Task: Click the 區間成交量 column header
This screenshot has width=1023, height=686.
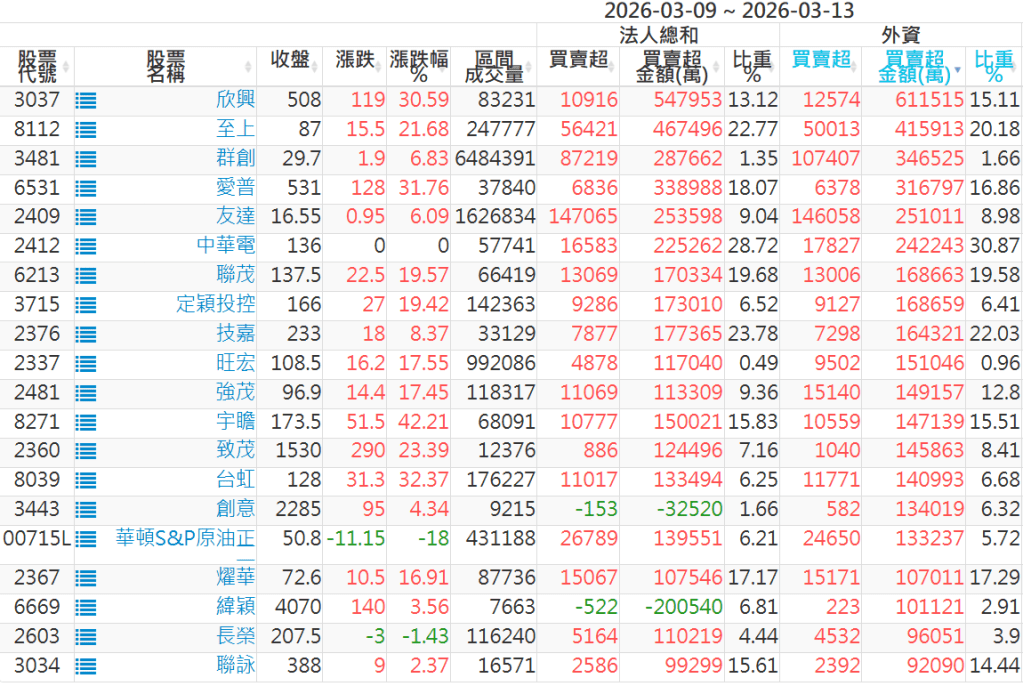Action: (493, 66)
